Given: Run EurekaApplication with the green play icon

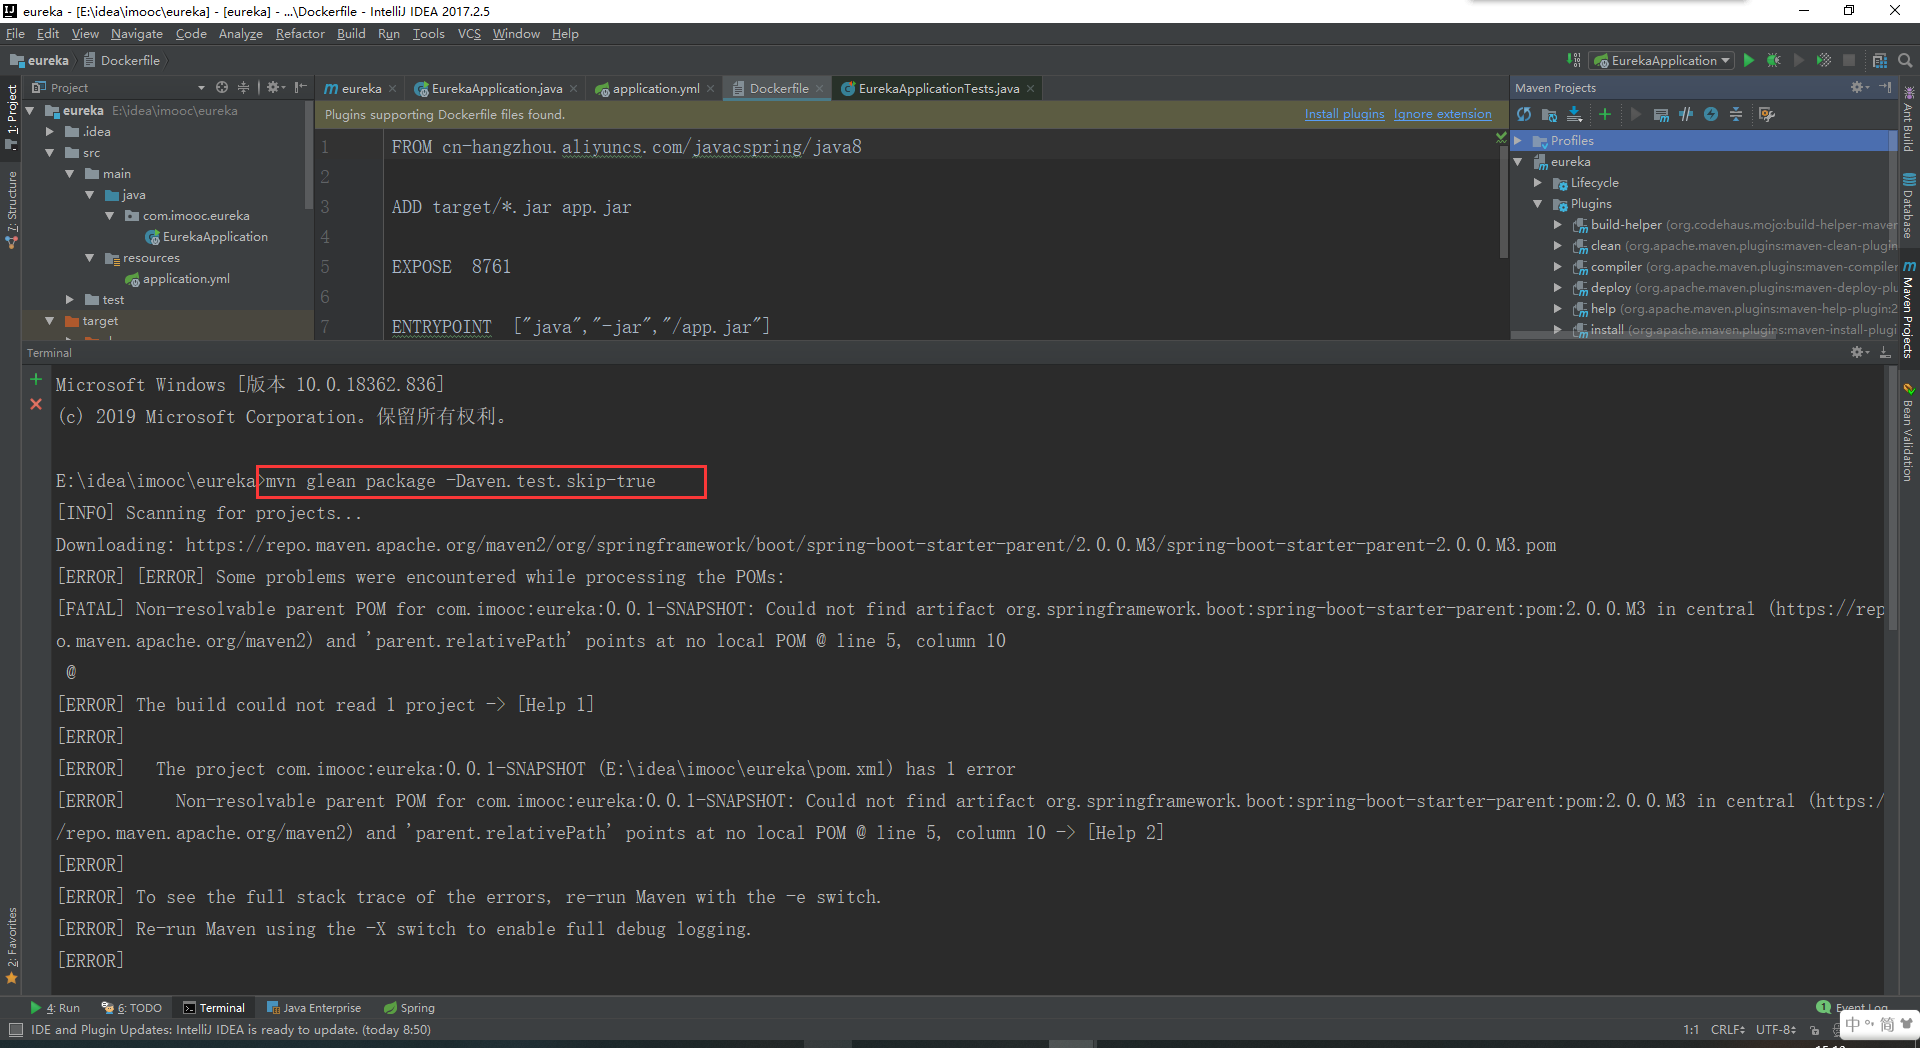Looking at the screenshot, I should pos(1748,60).
